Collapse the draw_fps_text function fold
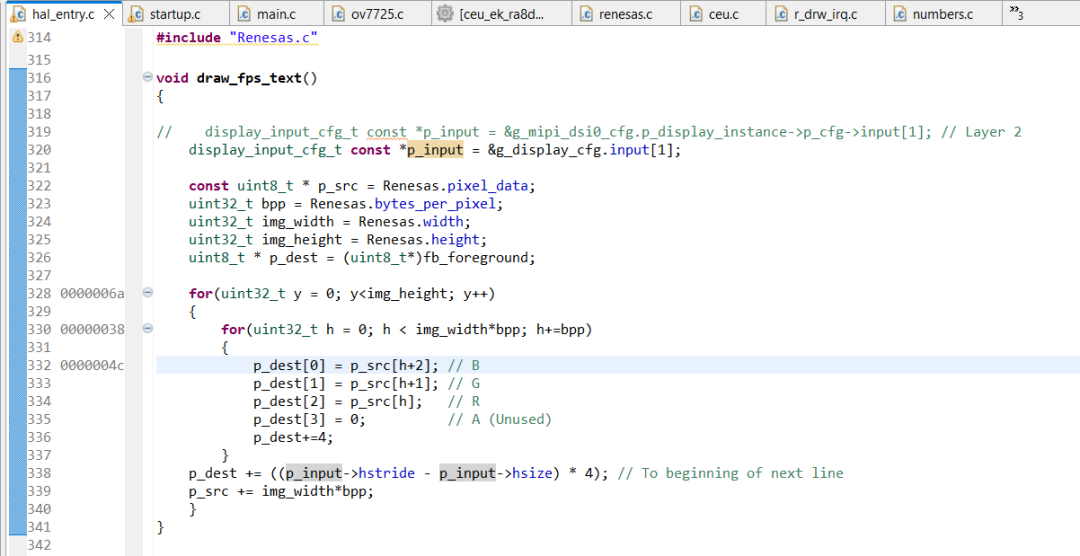 147,77
